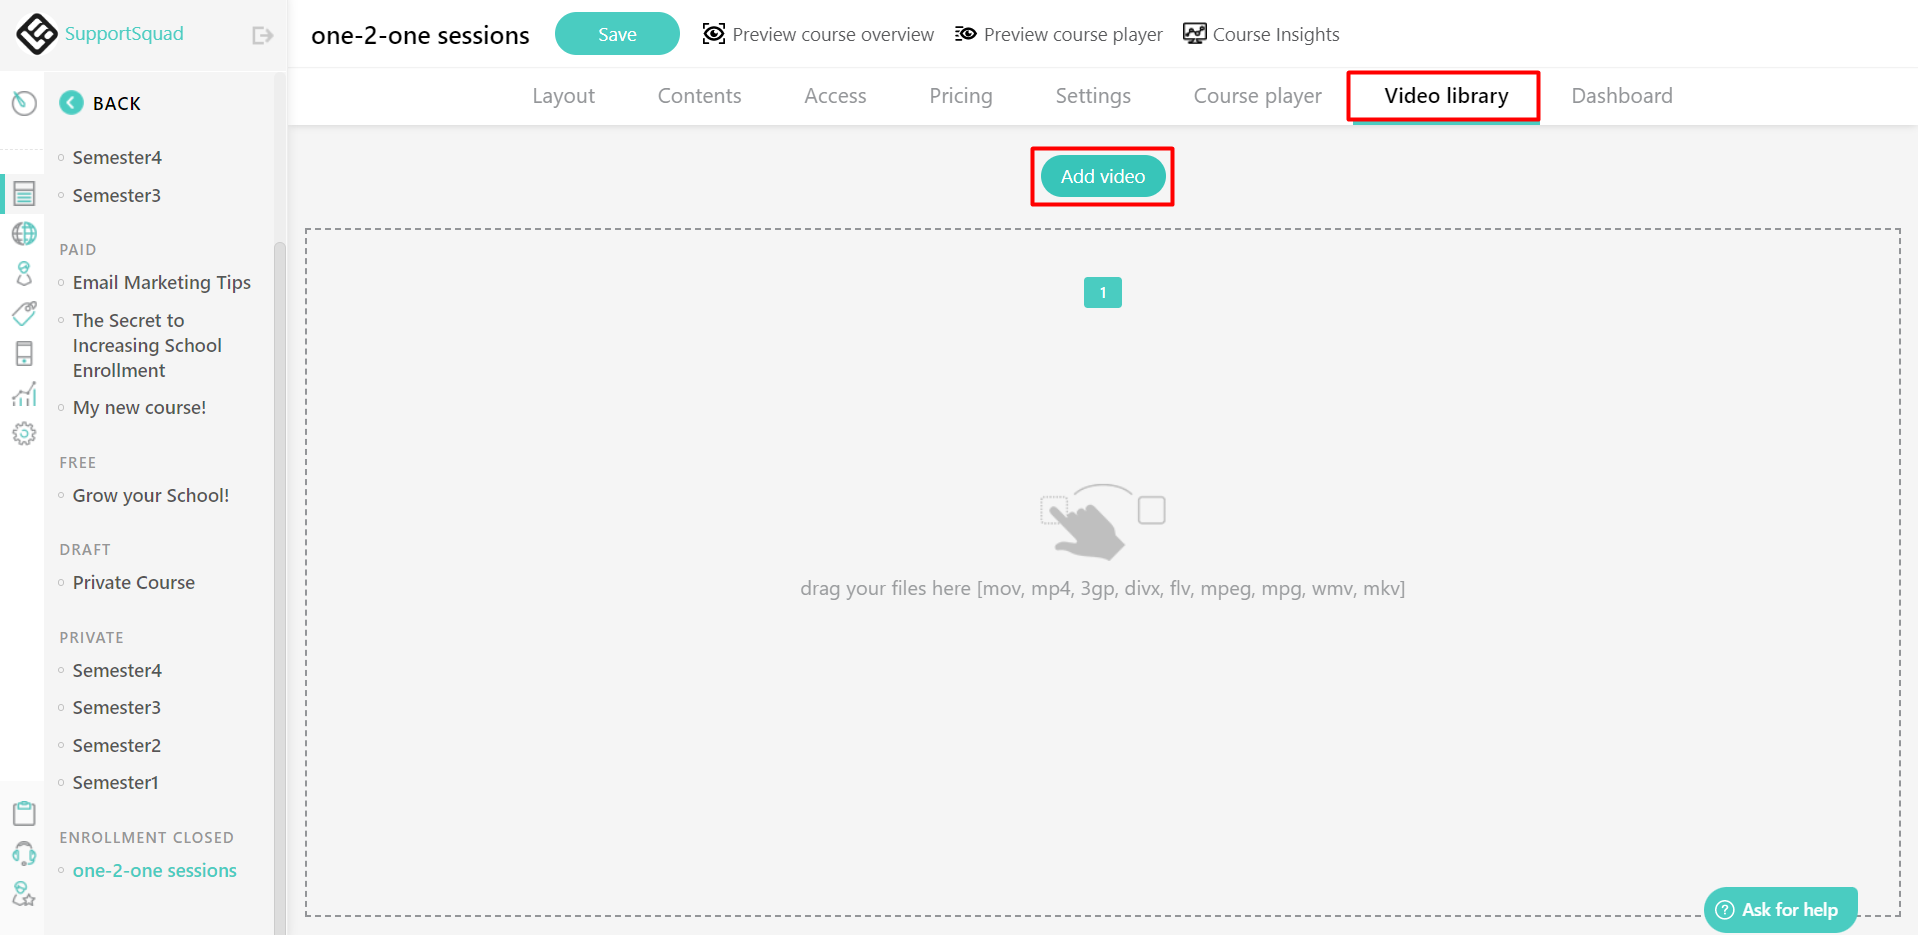Open the Course player tab
This screenshot has width=1918, height=935.
1256,95
